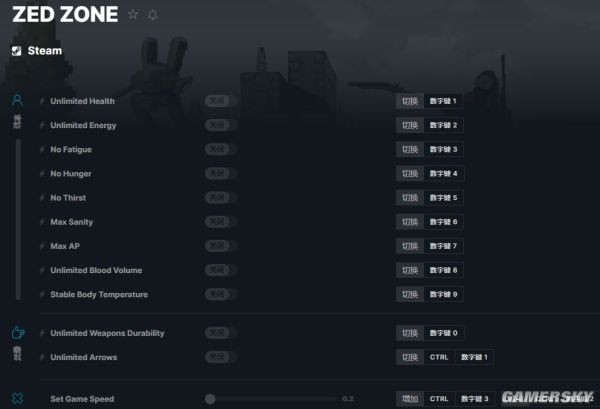
Task: Select the thumbs-up weapons category icon
Action: tap(18, 332)
